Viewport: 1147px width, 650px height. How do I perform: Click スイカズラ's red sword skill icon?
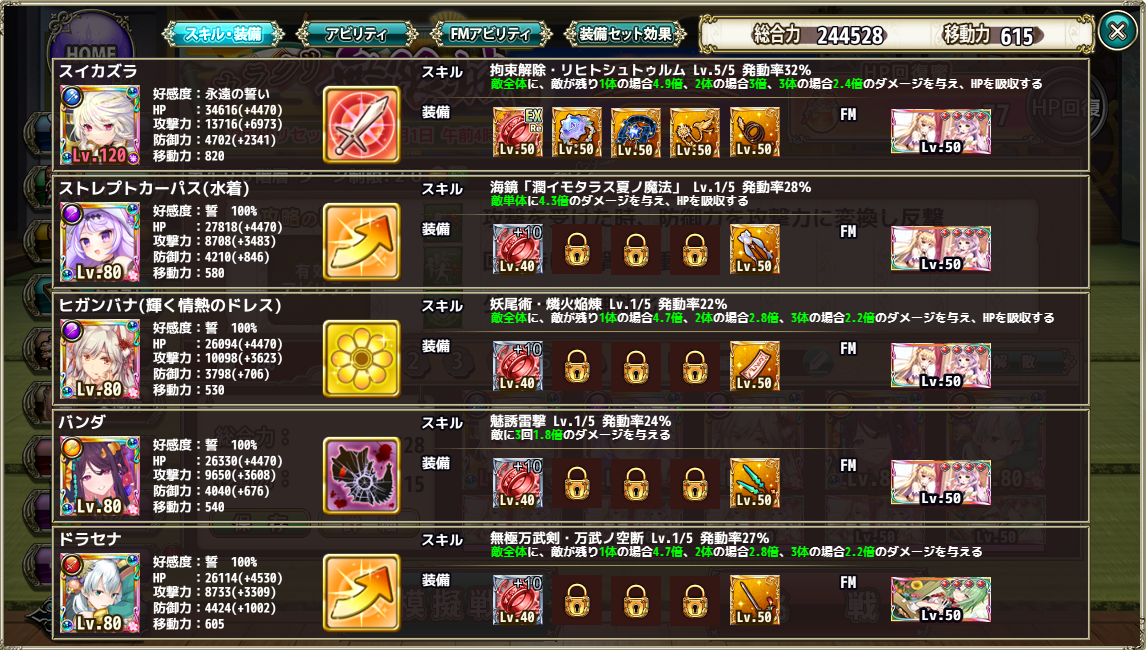click(361, 124)
